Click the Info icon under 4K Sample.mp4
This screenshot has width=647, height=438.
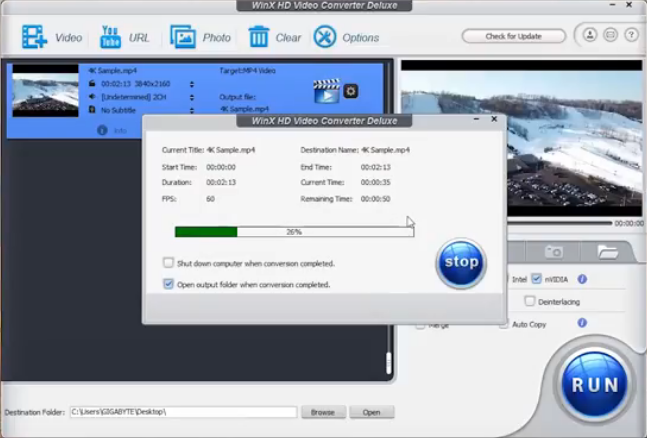pyautogui.click(x=102, y=130)
